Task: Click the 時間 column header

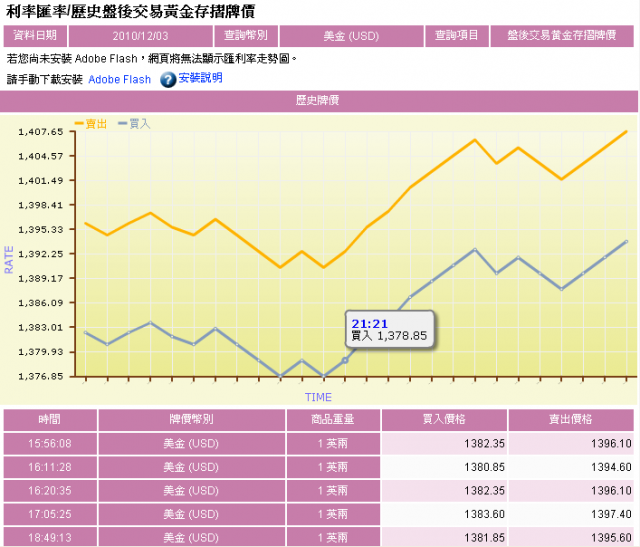Action: tap(50, 420)
